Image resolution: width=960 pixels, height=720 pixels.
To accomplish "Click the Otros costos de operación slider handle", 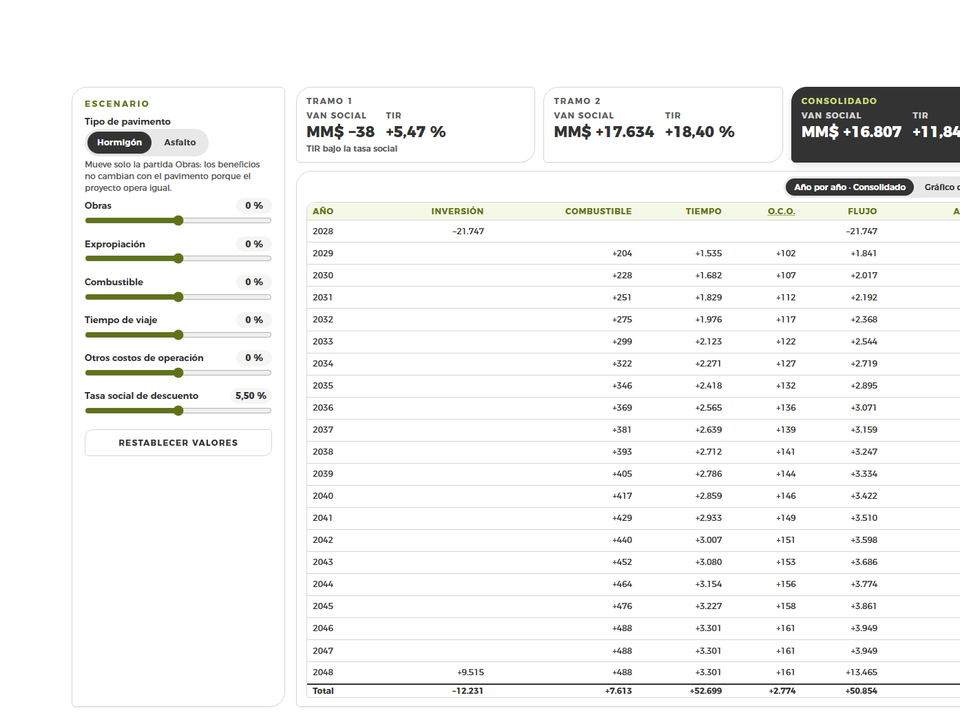I will (x=178, y=373).
